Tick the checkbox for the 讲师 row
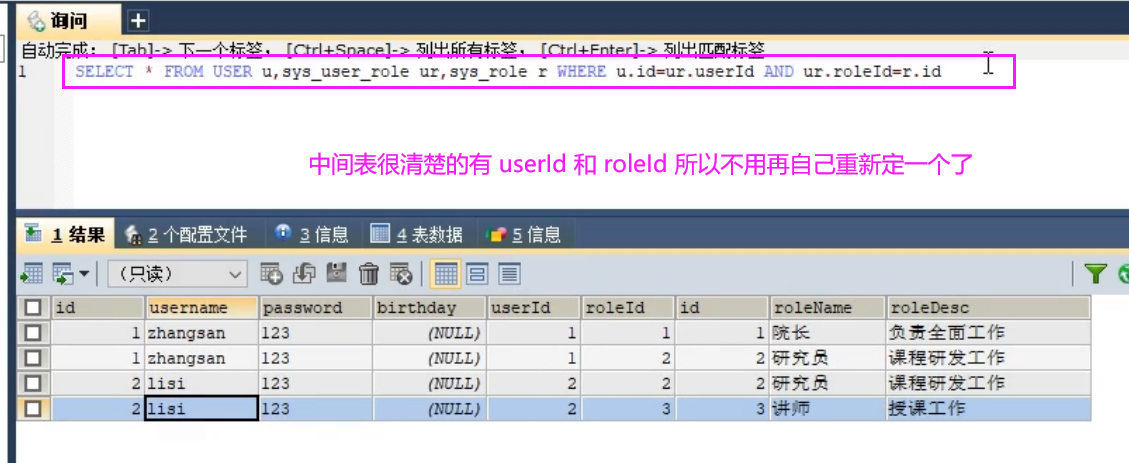 [33, 409]
